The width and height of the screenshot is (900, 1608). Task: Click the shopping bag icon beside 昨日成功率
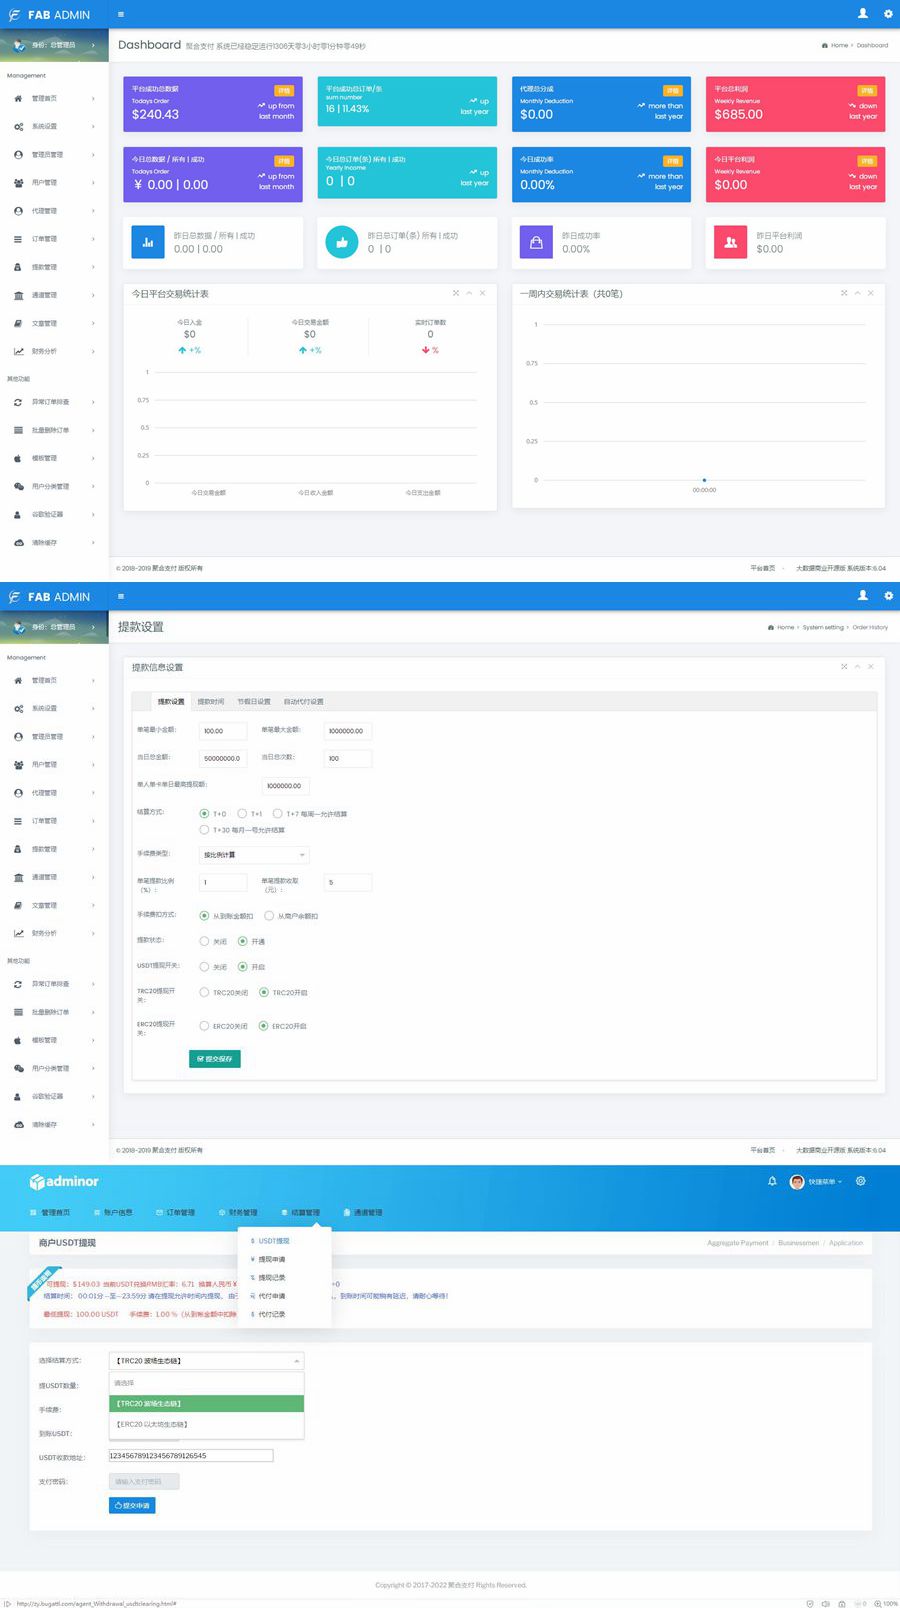coord(536,242)
